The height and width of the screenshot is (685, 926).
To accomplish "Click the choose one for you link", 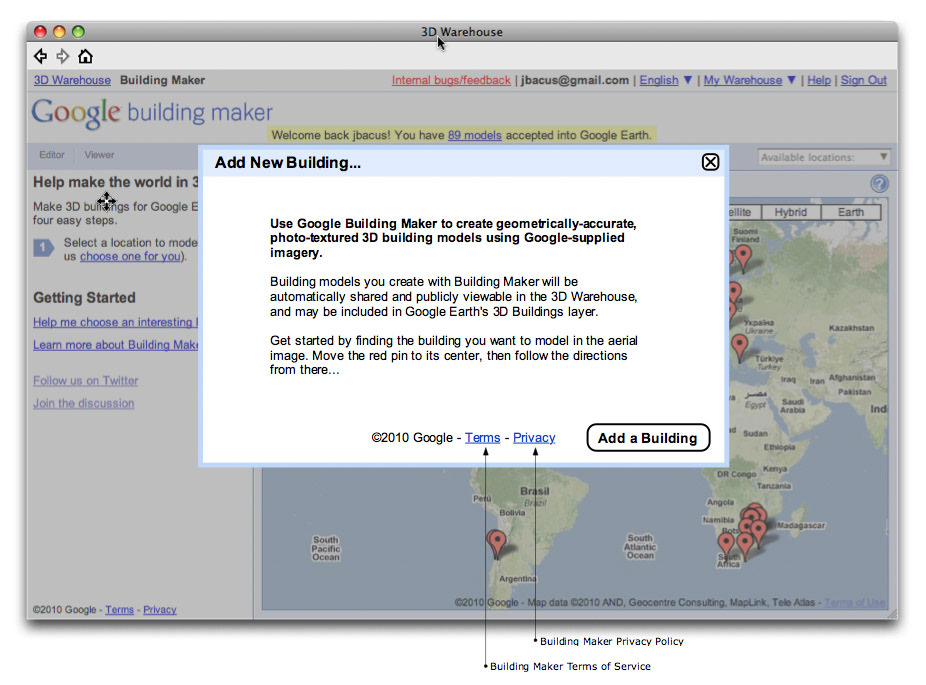I will pyautogui.click(x=131, y=256).
